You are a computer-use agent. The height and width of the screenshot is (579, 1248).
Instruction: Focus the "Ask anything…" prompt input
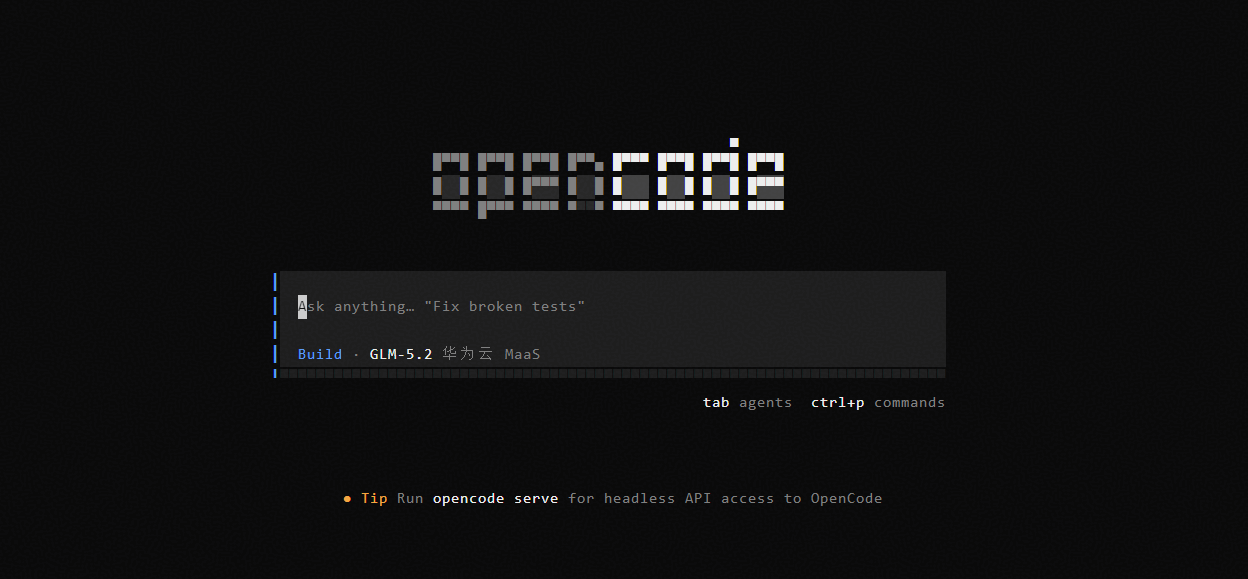point(612,306)
